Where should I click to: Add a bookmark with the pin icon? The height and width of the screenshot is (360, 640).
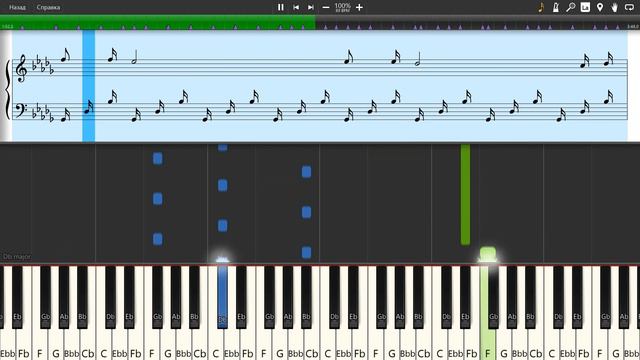[x=600, y=7]
